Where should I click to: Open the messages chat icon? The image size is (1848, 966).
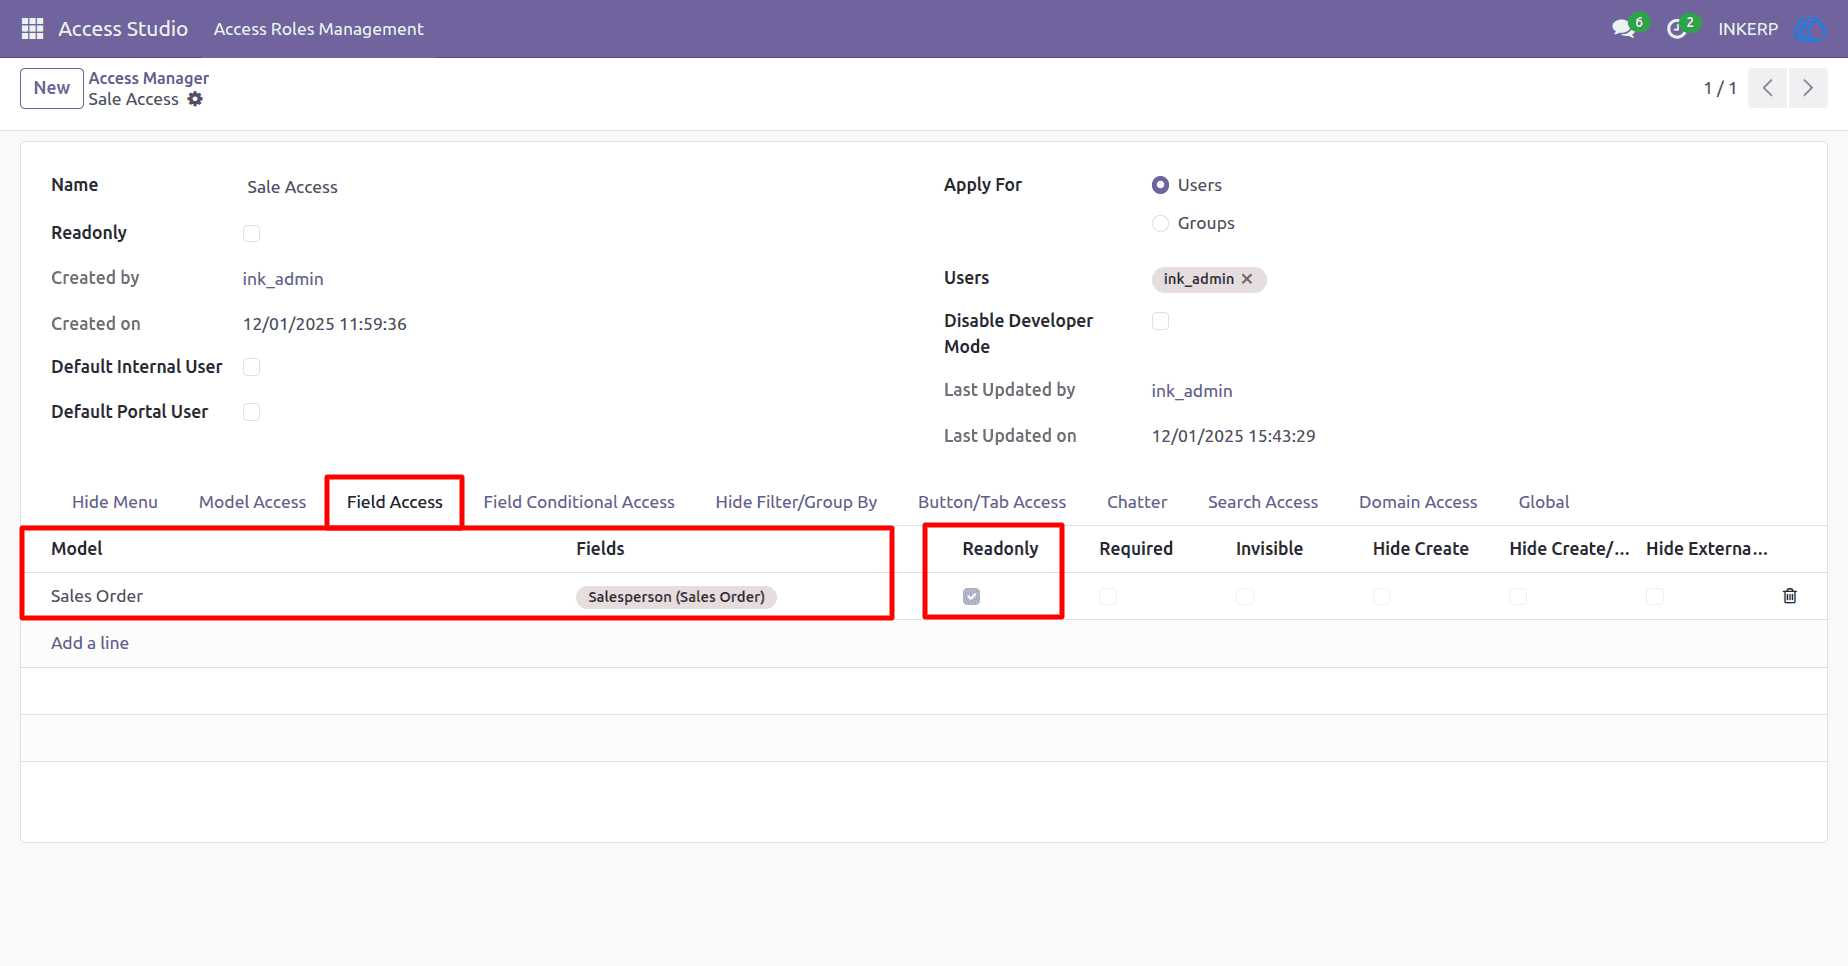(x=1624, y=29)
